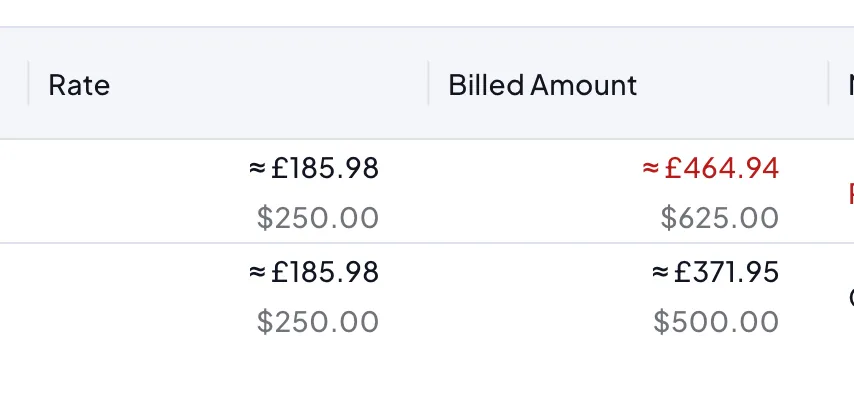Click the $625.00 billed amount
Screen dimensions: 854x406
click(x=719, y=217)
